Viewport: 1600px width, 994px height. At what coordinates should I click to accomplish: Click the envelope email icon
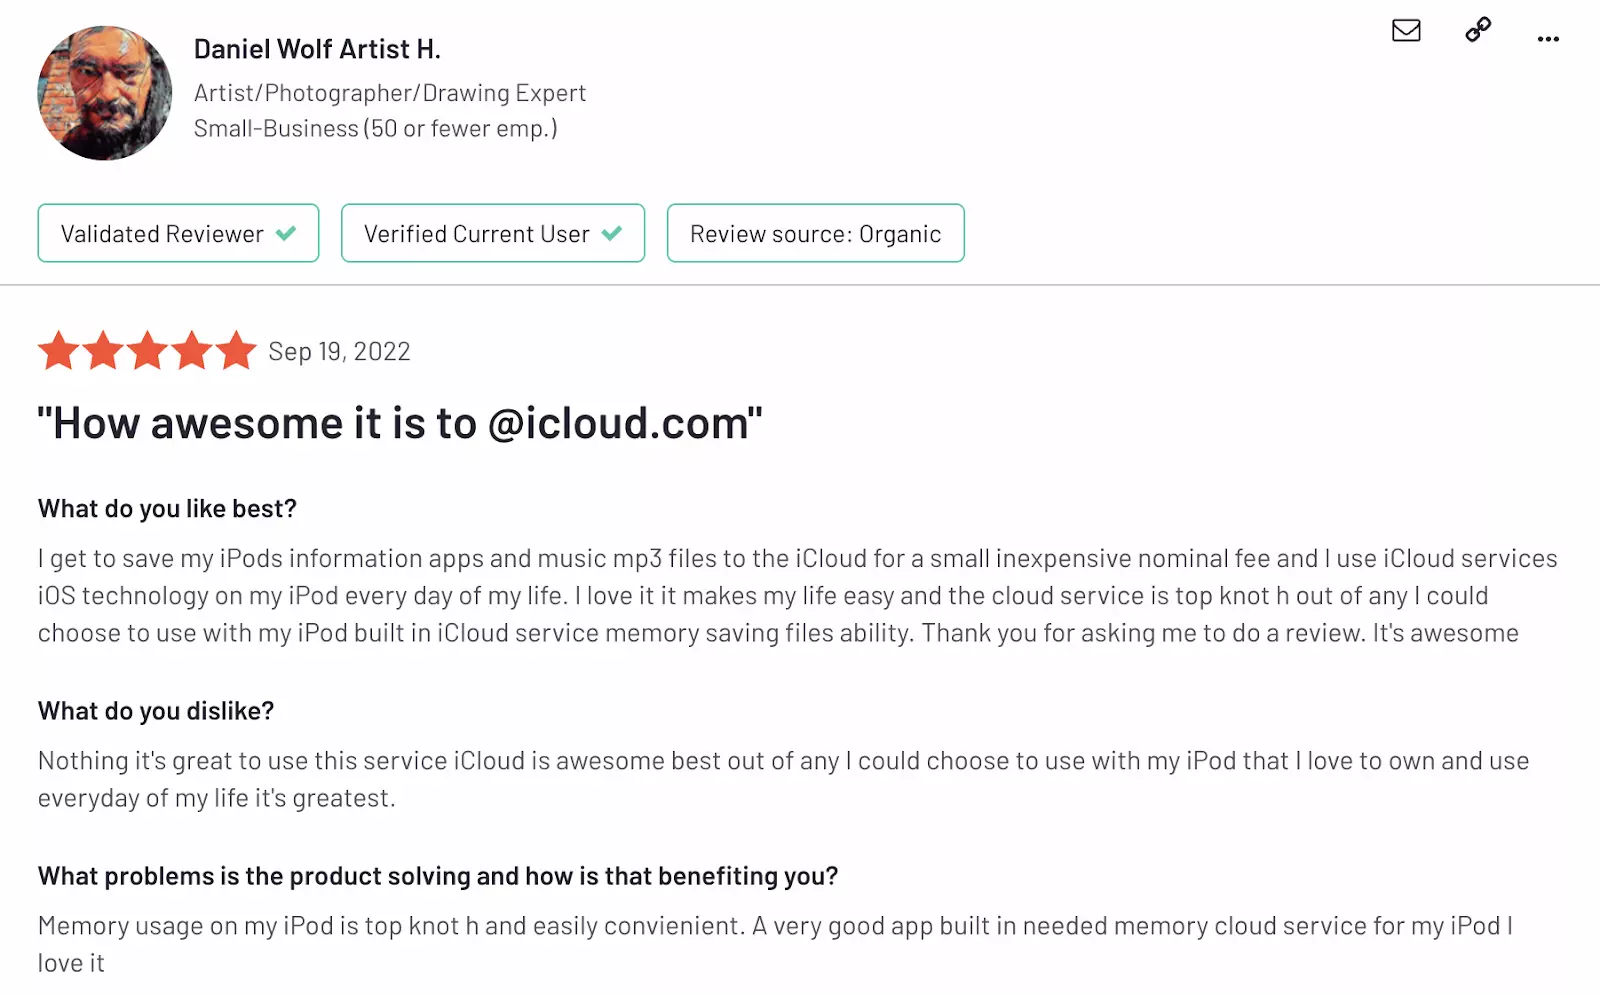pos(1406,31)
